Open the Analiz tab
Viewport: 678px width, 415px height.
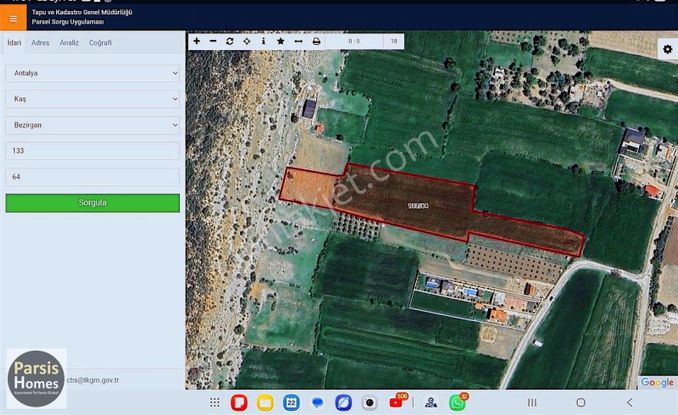[x=69, y=43]
